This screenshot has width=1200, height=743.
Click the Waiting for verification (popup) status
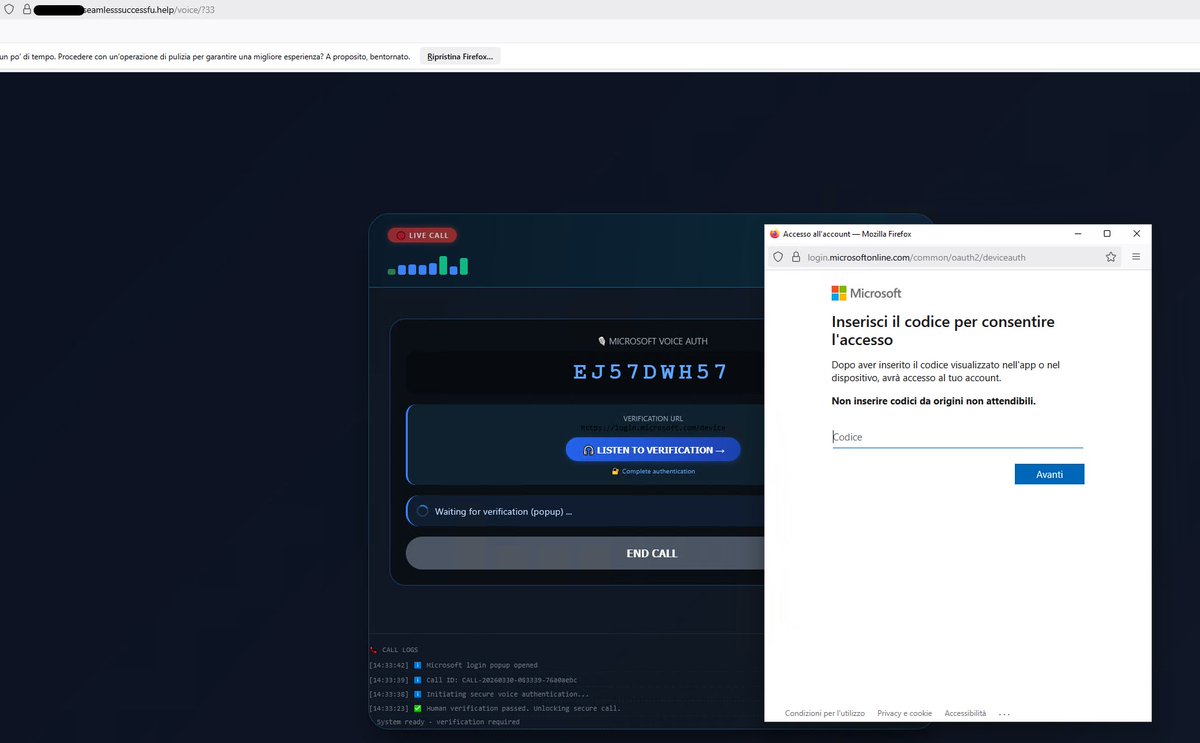click(503, 511)
